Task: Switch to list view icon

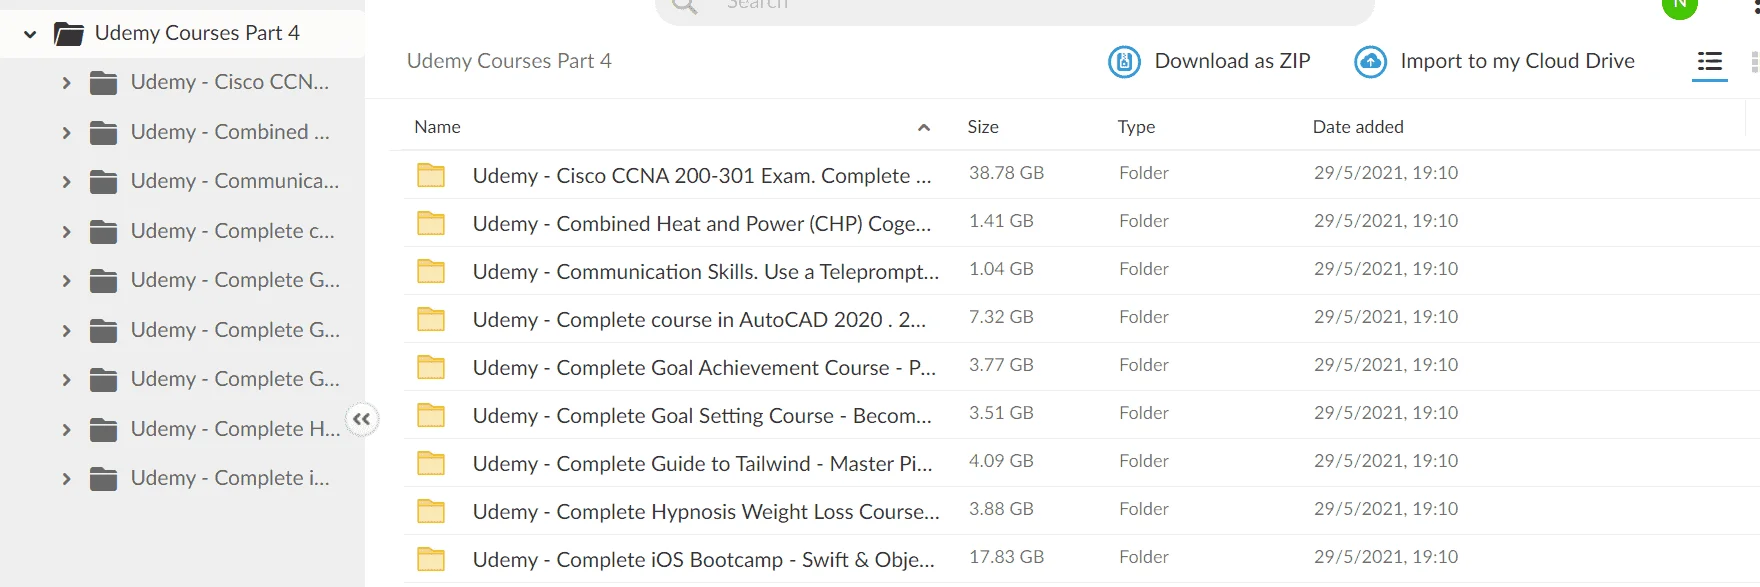Action: pyautogui.click(x=1710, y=62)
